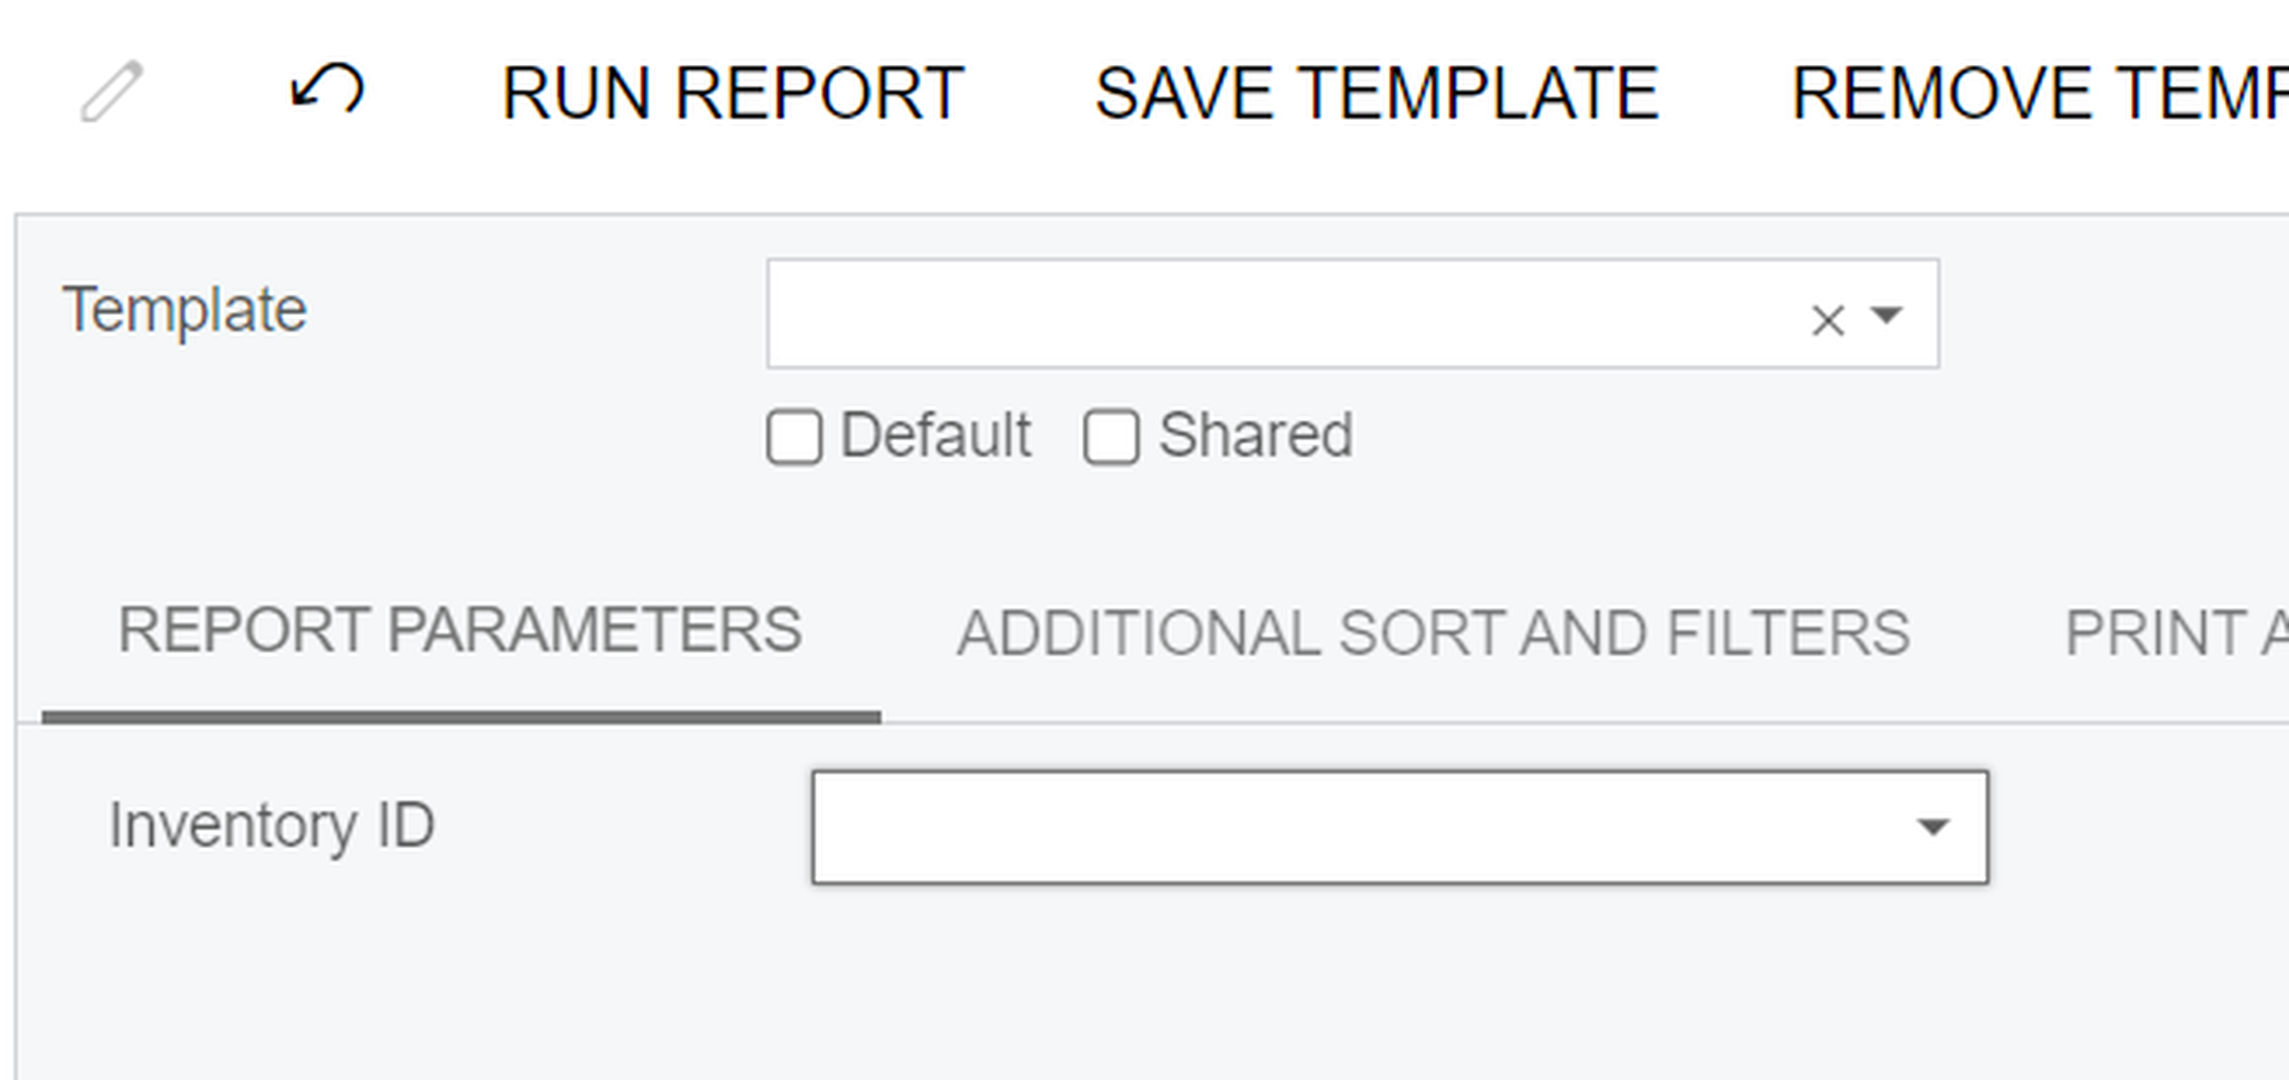Focus the Inventory ID input field
The height and width of the screenshot is (1080, 2289).
click(1350, 827)
